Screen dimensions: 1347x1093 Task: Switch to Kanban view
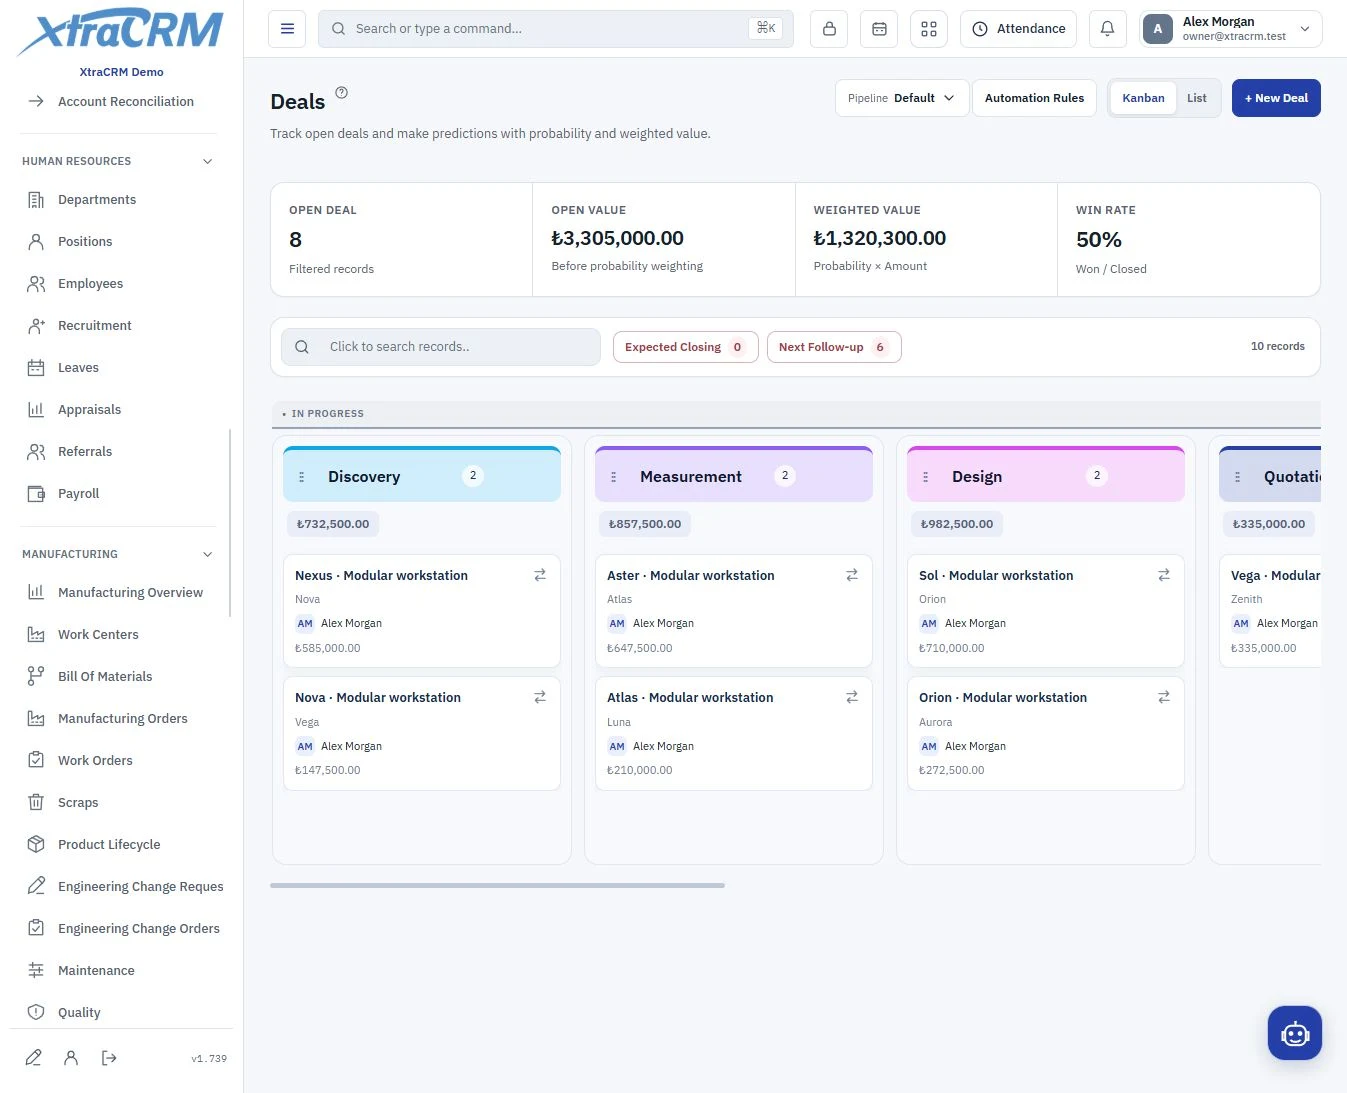point(1143,98)
